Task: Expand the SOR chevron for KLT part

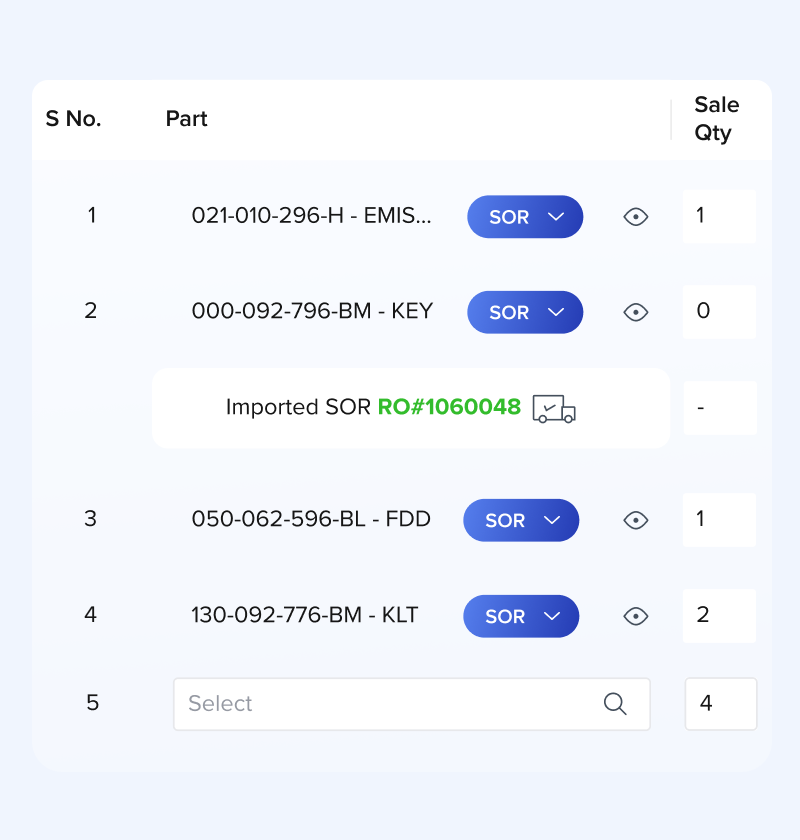Action: (x=552, y=616)
